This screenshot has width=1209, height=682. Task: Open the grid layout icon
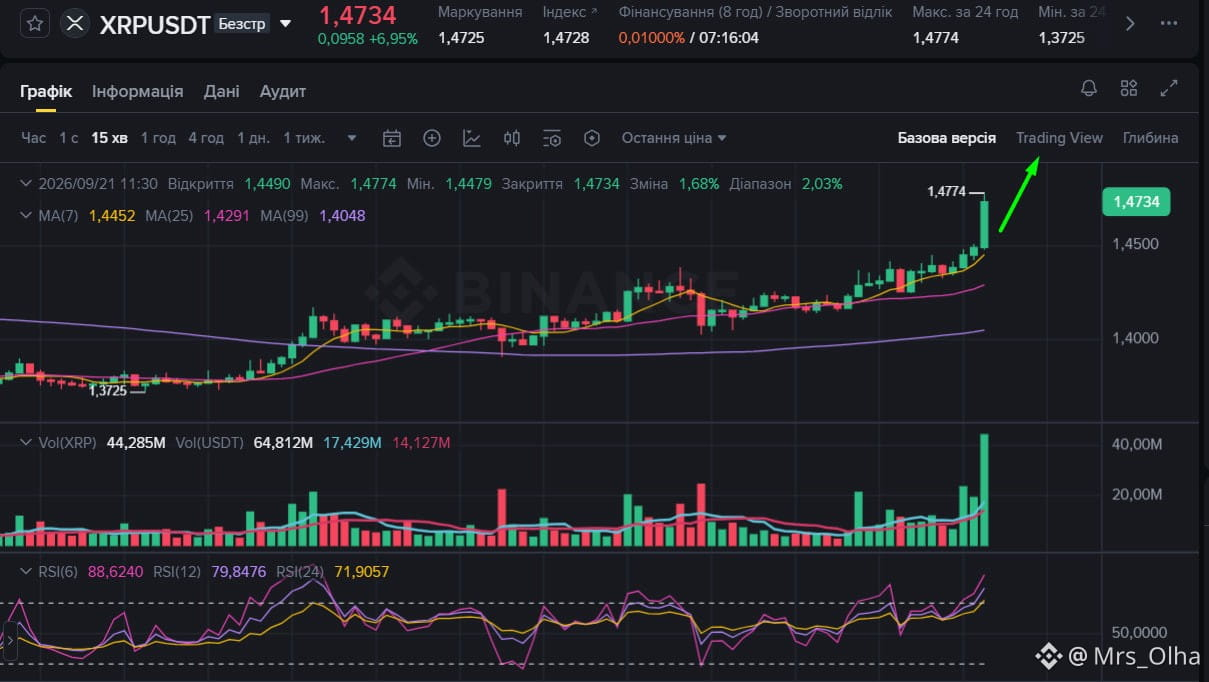tap(1129, 88)
